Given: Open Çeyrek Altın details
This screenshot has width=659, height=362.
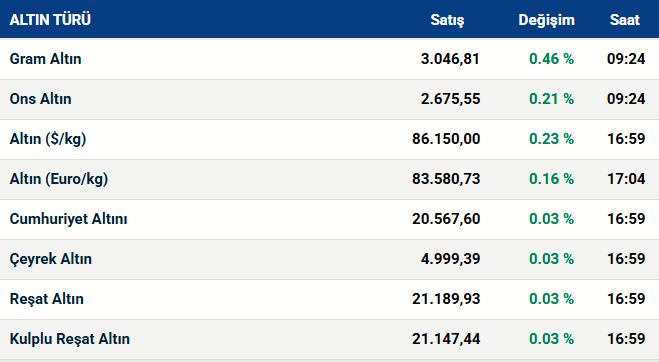Looking at the screenshot, I should [50, 259].
